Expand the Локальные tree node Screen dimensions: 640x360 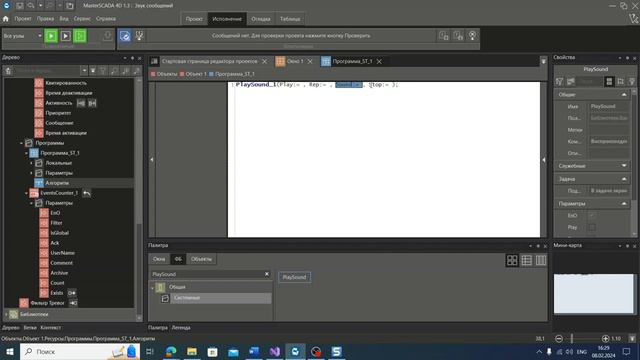31,163
